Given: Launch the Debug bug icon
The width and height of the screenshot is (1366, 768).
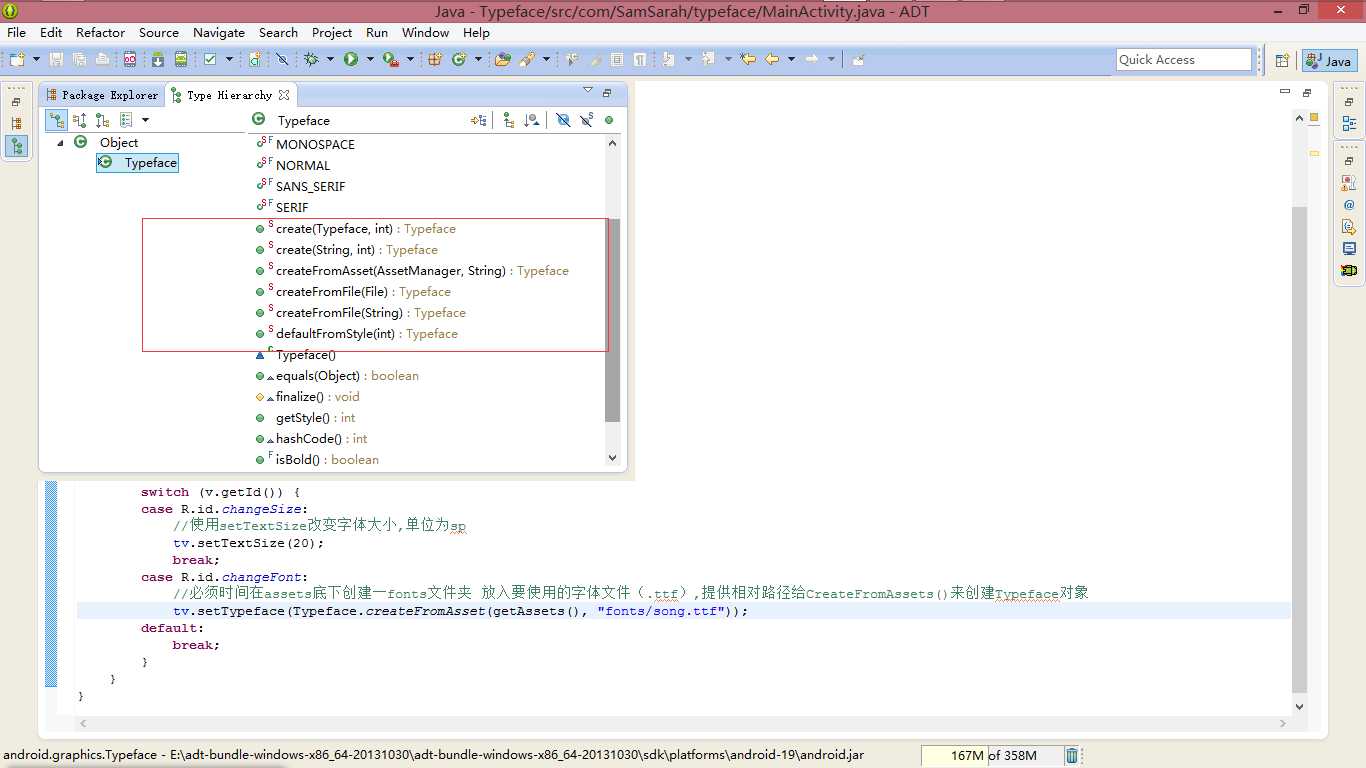Looking at the screenshot, I should (311, 60).
